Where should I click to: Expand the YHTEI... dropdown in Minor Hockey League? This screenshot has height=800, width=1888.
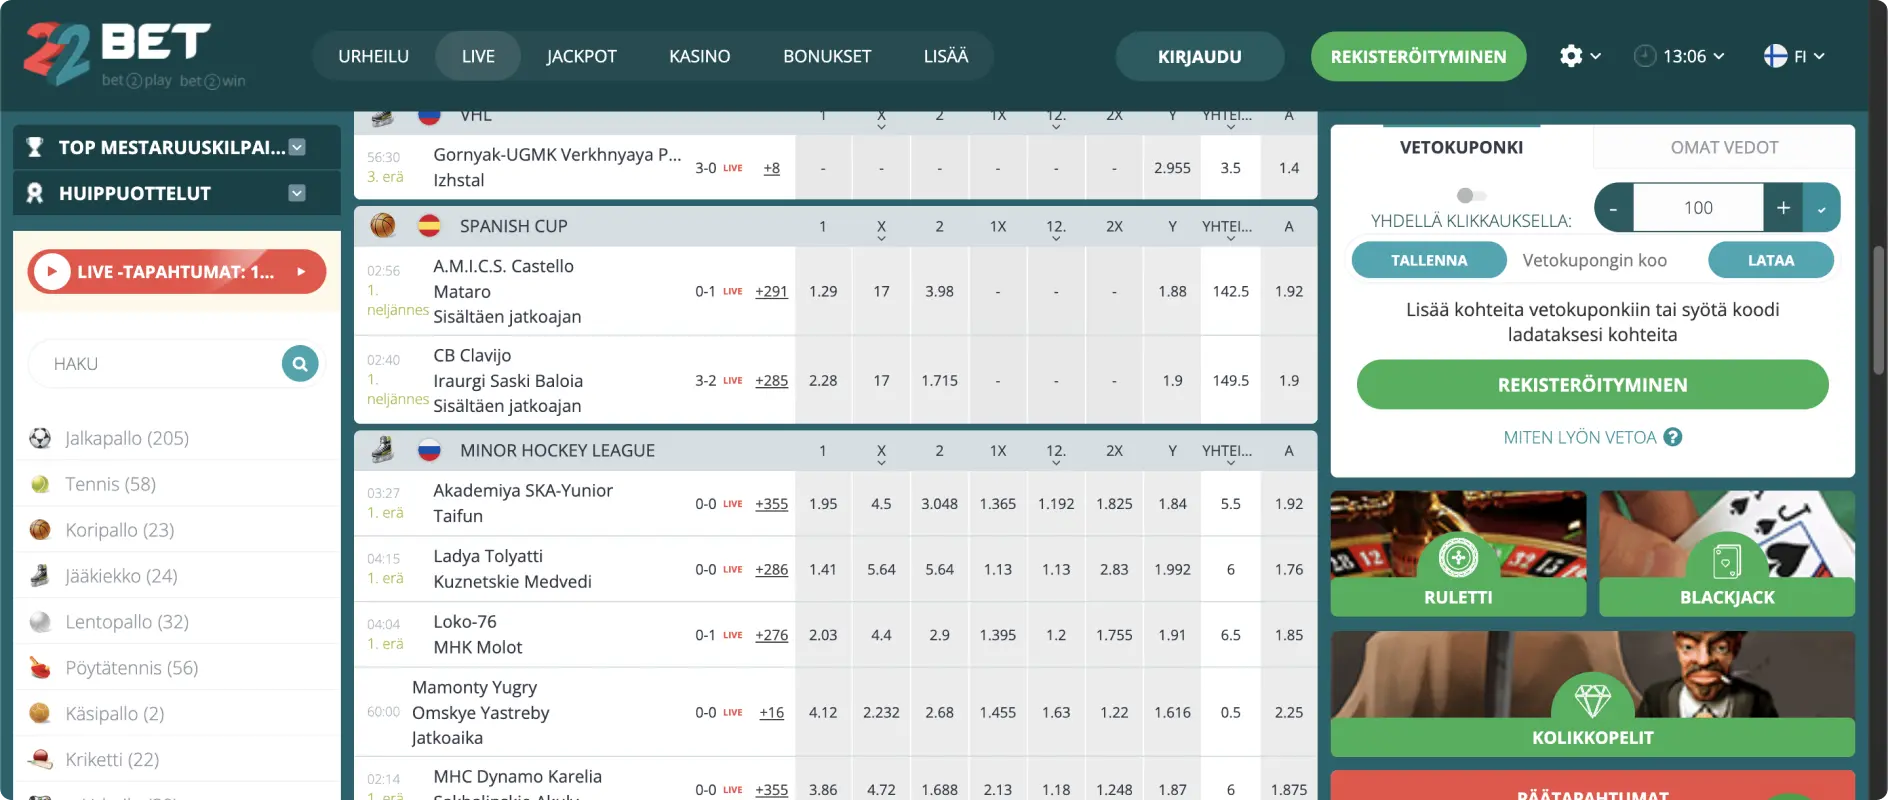(1231, 464)
